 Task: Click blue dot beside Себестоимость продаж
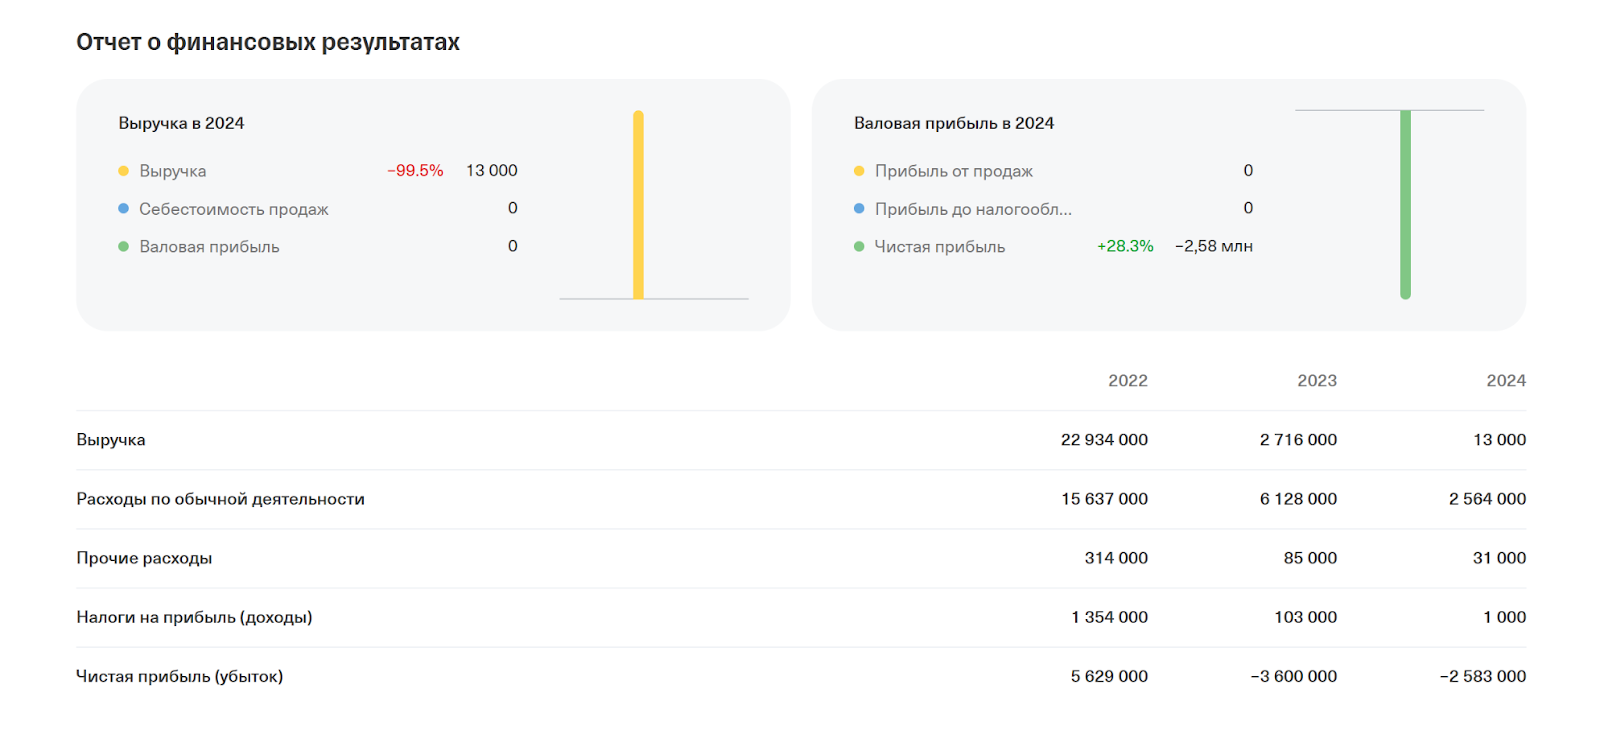coord(124,209)
